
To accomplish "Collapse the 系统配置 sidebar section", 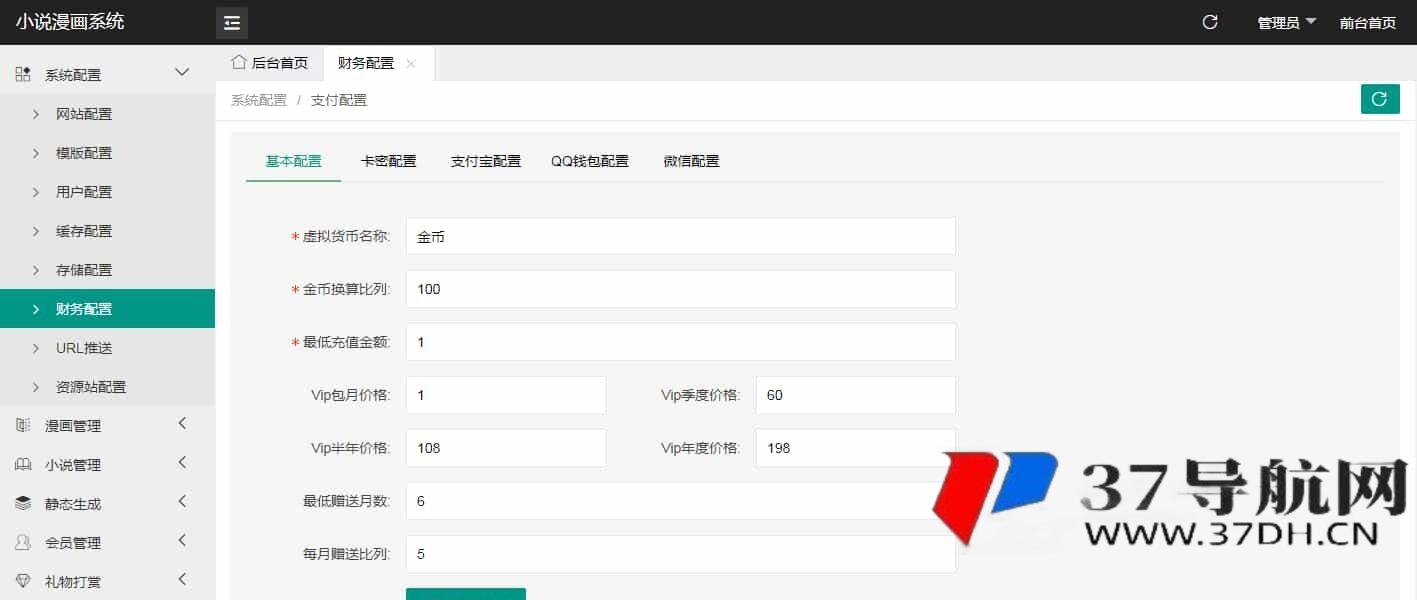I will [x=100, y=73].
